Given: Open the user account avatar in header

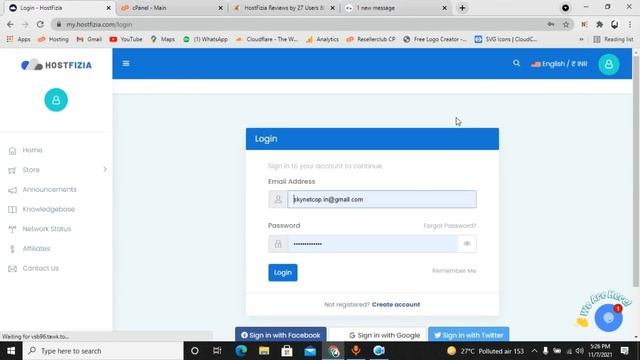Looking at the screenshot, I should pyautogui.click(x=609, y=64).
